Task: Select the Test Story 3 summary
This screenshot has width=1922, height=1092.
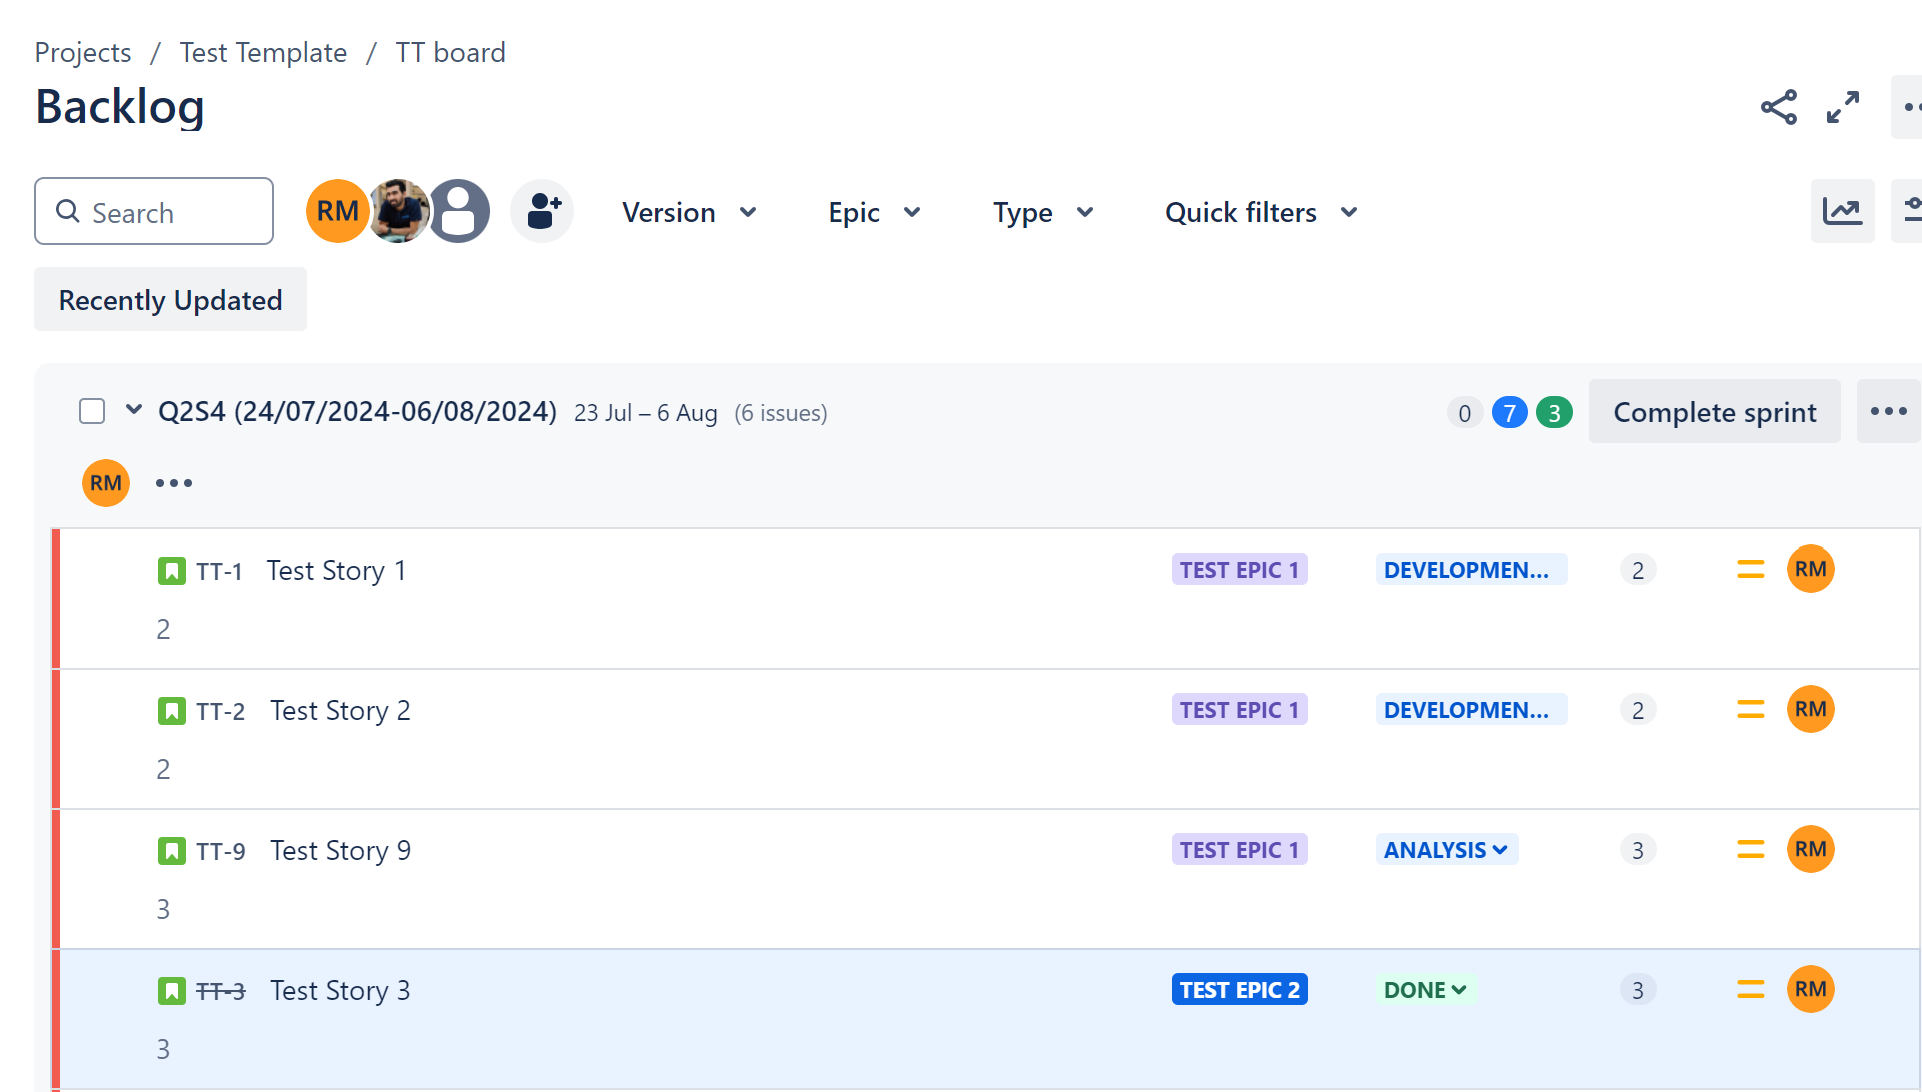Action: click(341, 990)
